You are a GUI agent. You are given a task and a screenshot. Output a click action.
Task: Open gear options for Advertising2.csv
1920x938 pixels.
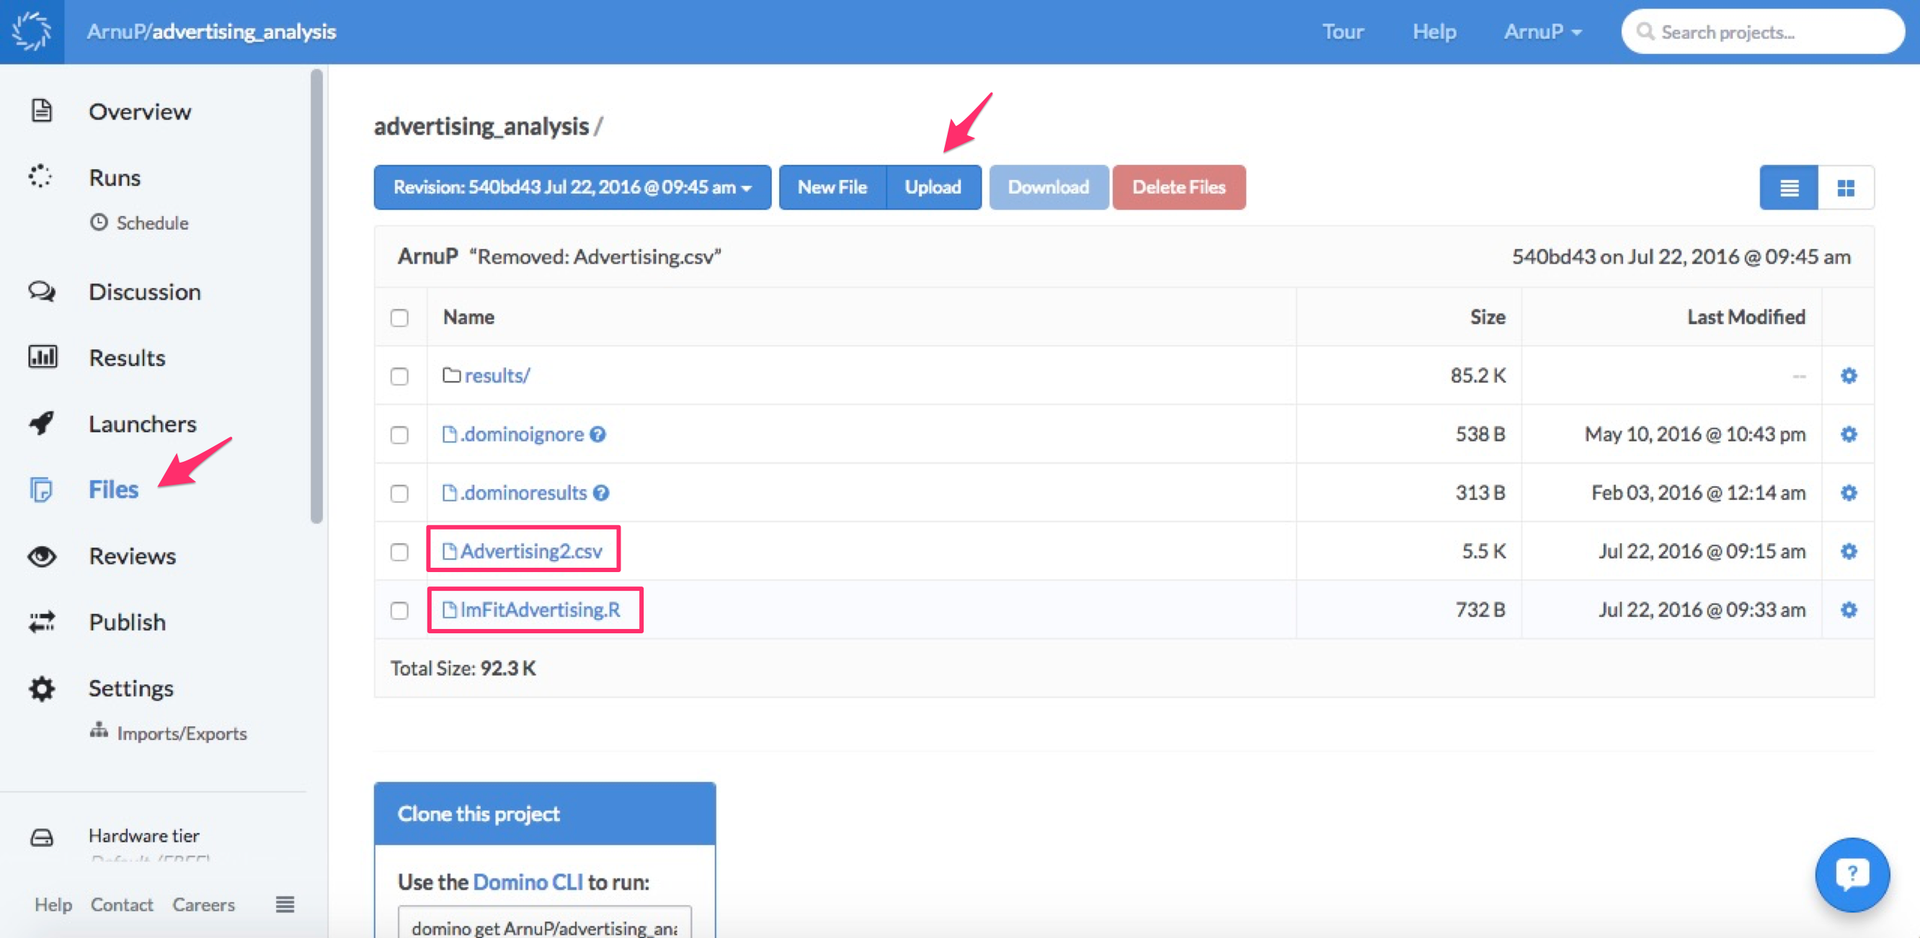(x=1849, y=551)
